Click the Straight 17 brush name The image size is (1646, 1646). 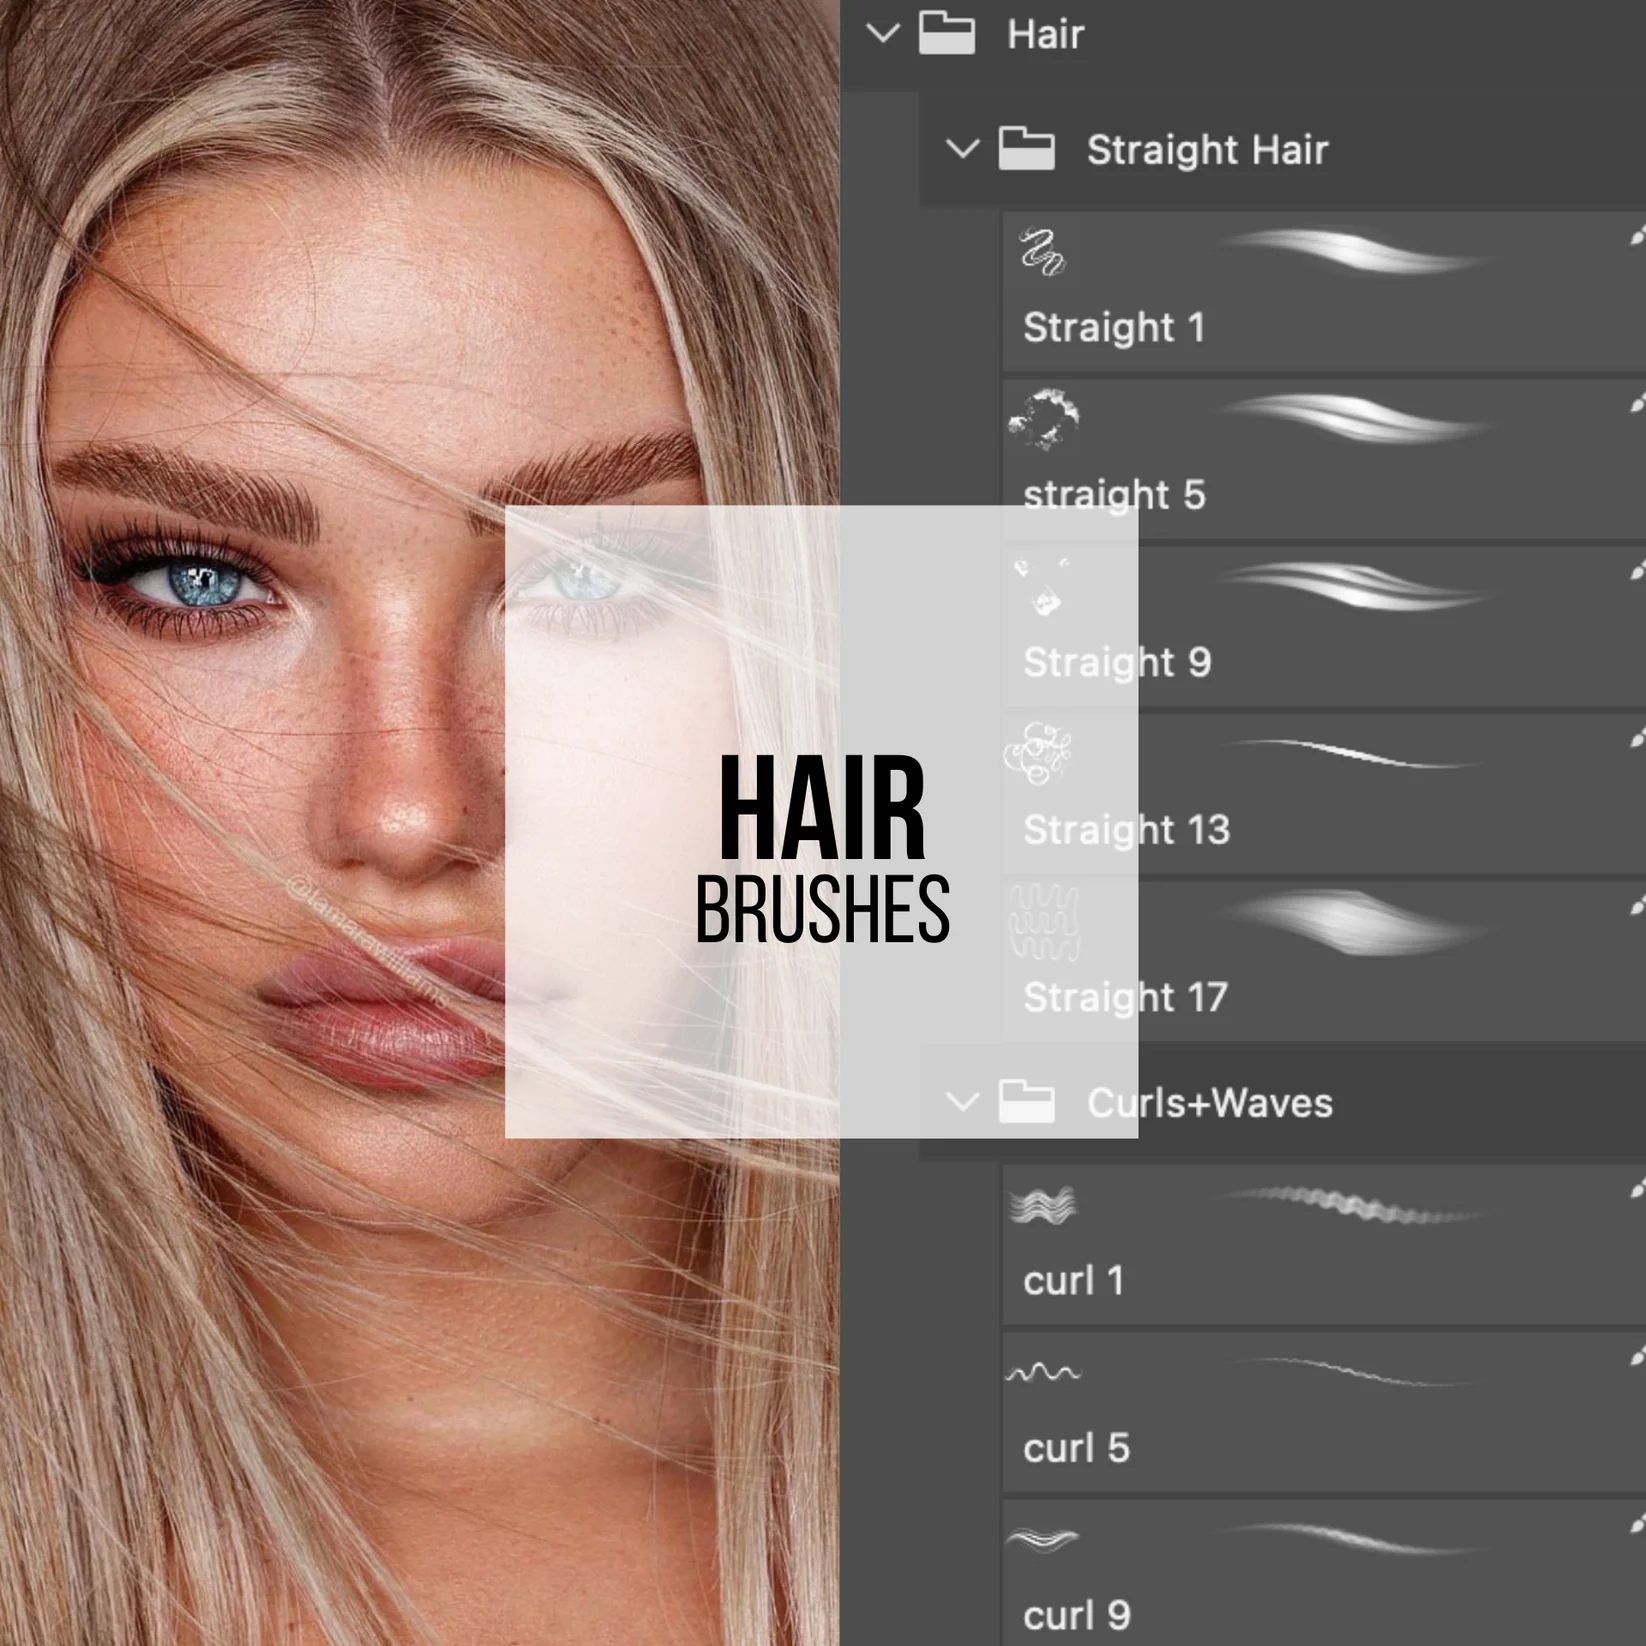click(1126, 996)
